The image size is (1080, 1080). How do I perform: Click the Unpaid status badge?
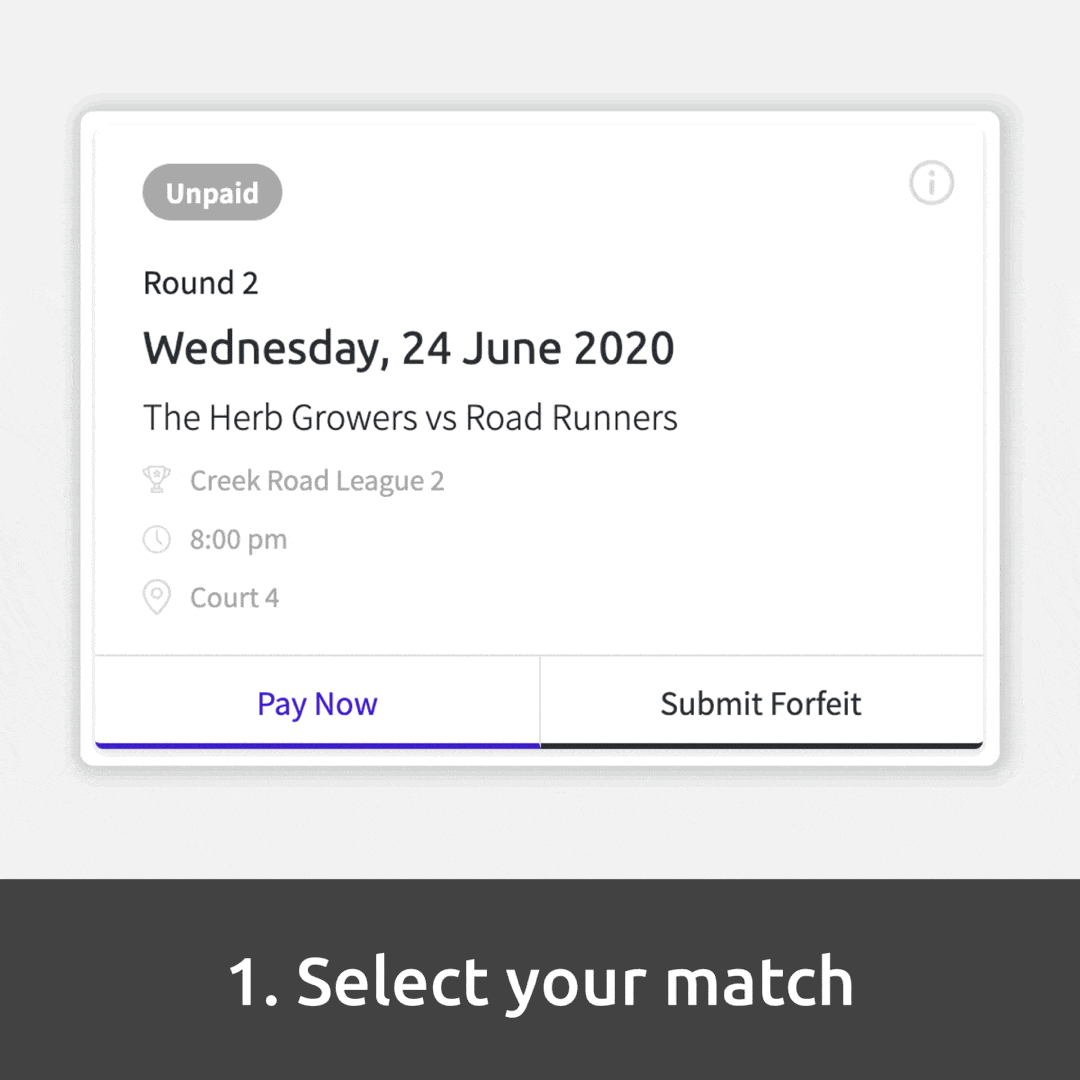point(212,192)
